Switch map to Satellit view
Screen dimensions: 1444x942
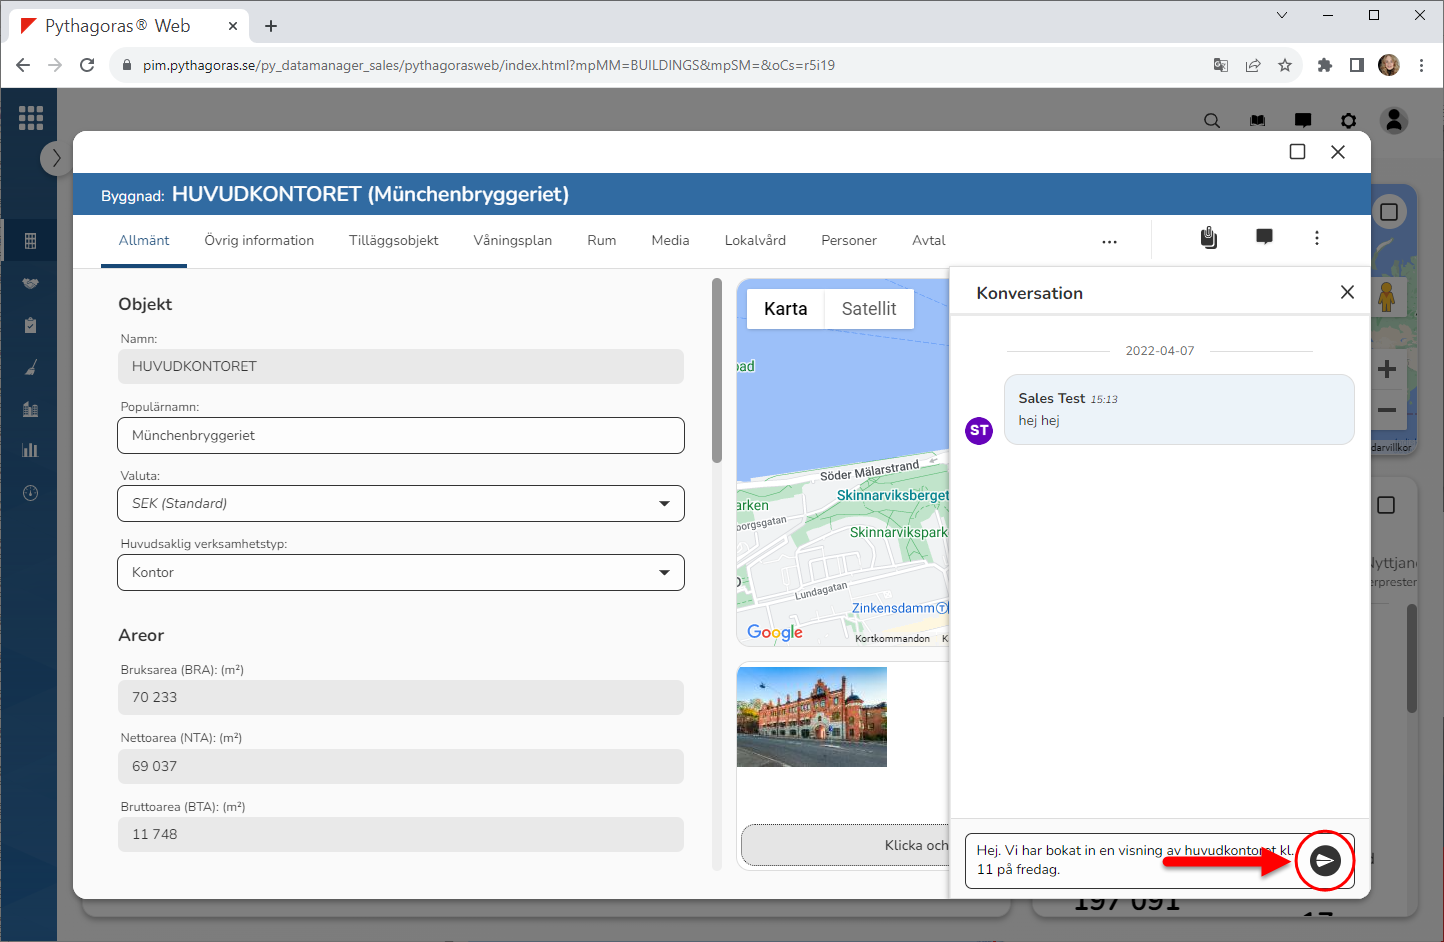pos(868,309)
